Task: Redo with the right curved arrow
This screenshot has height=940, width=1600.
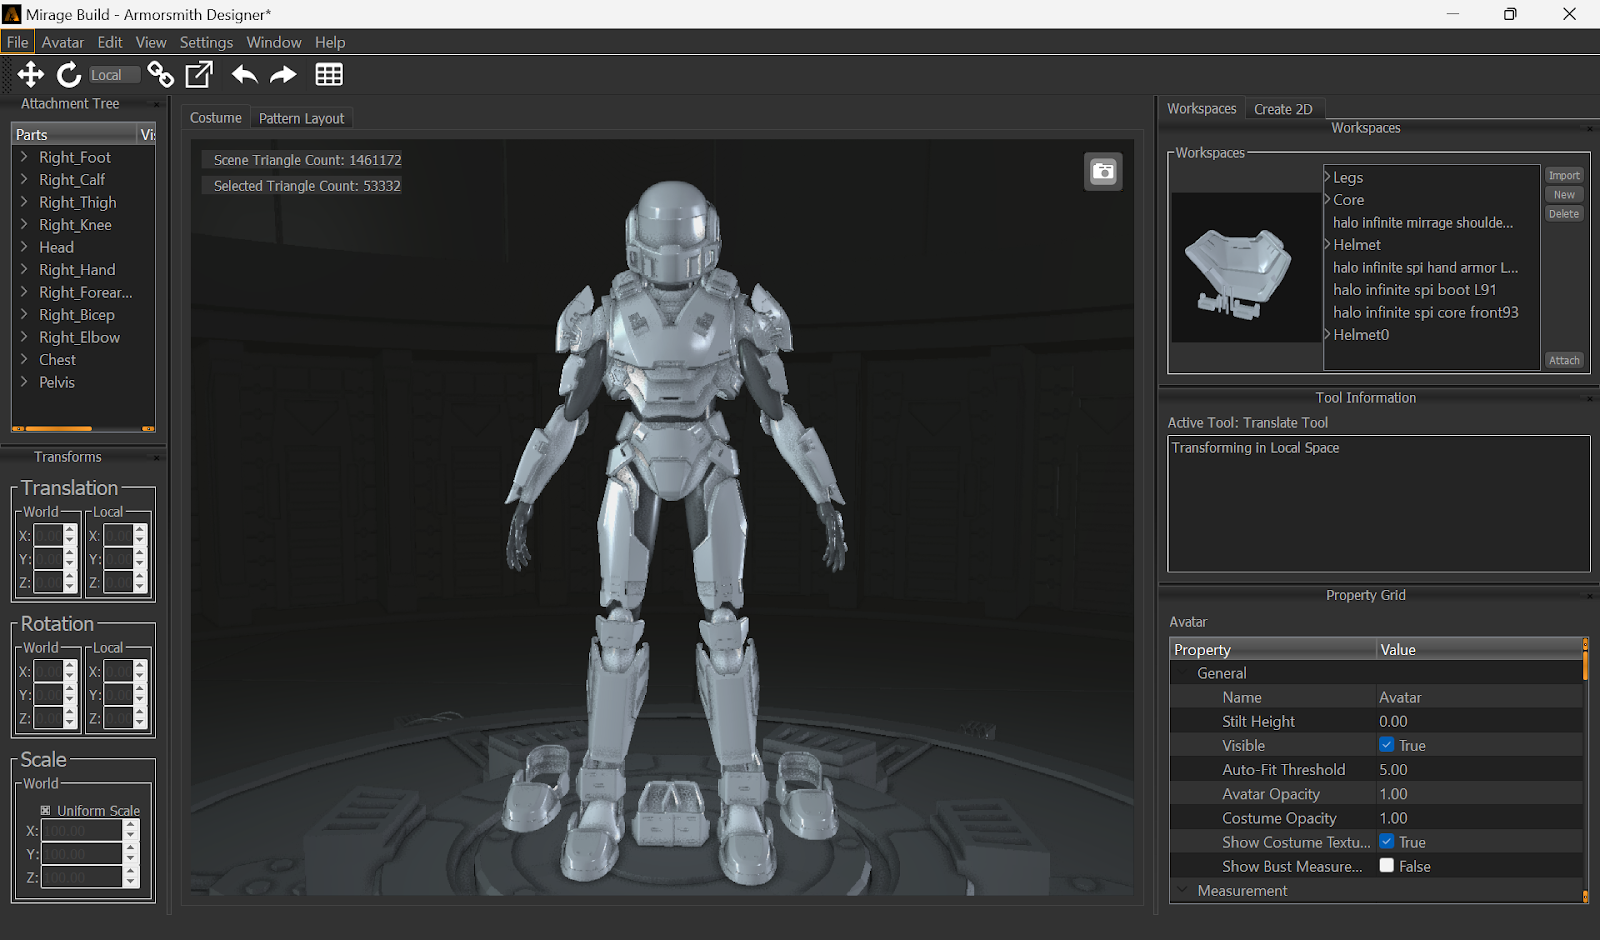Action: pyautogui.click(x=284, y=74)
